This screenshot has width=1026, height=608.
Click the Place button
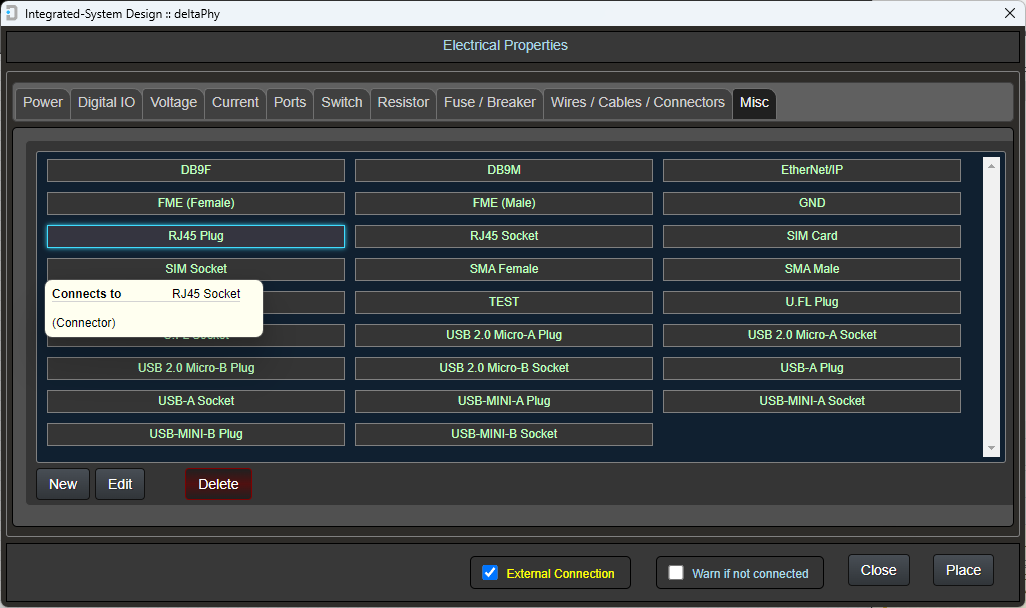(963, 570)
